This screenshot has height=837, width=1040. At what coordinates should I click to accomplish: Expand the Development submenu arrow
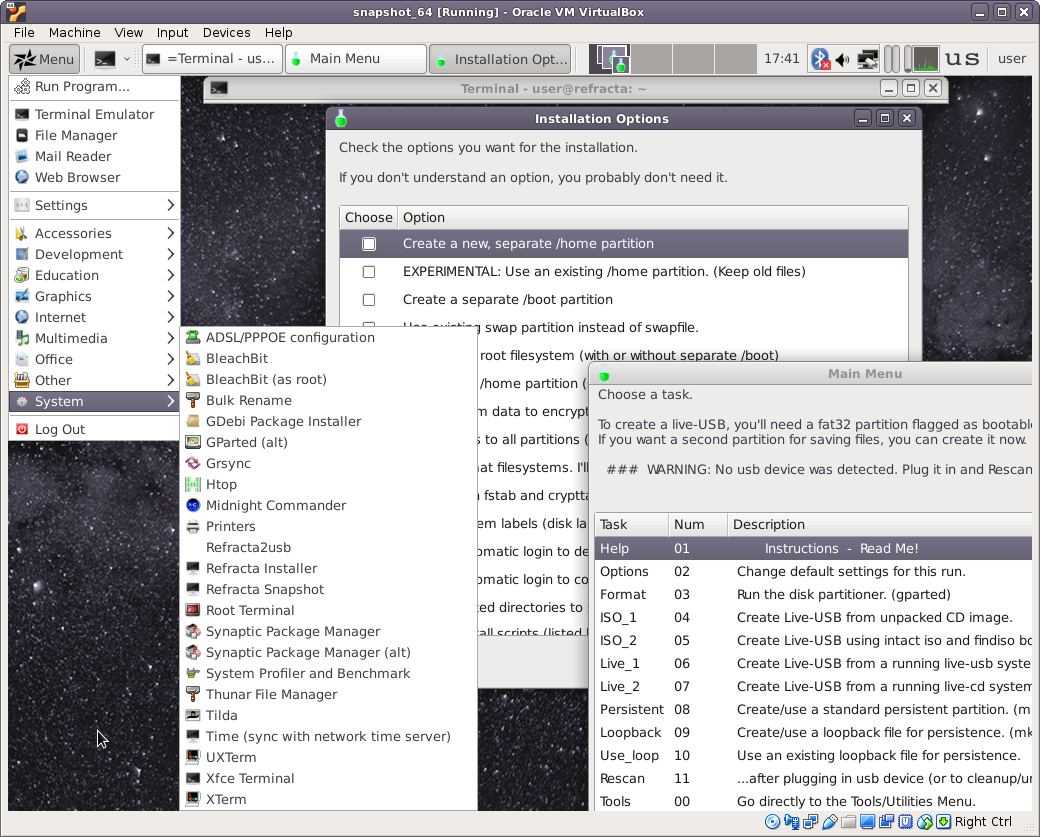170,254
